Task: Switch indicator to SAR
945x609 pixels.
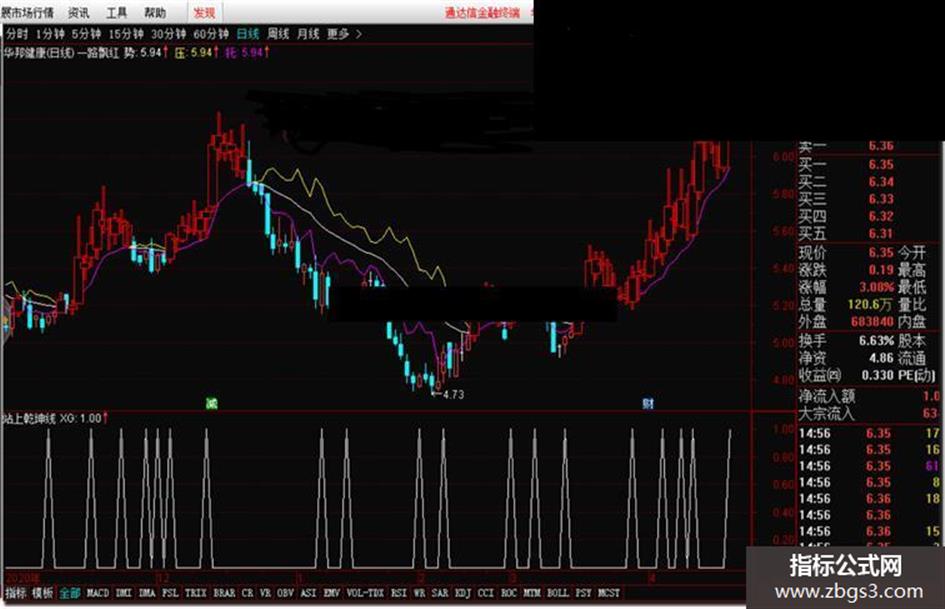Action: [x=440, y=593]
